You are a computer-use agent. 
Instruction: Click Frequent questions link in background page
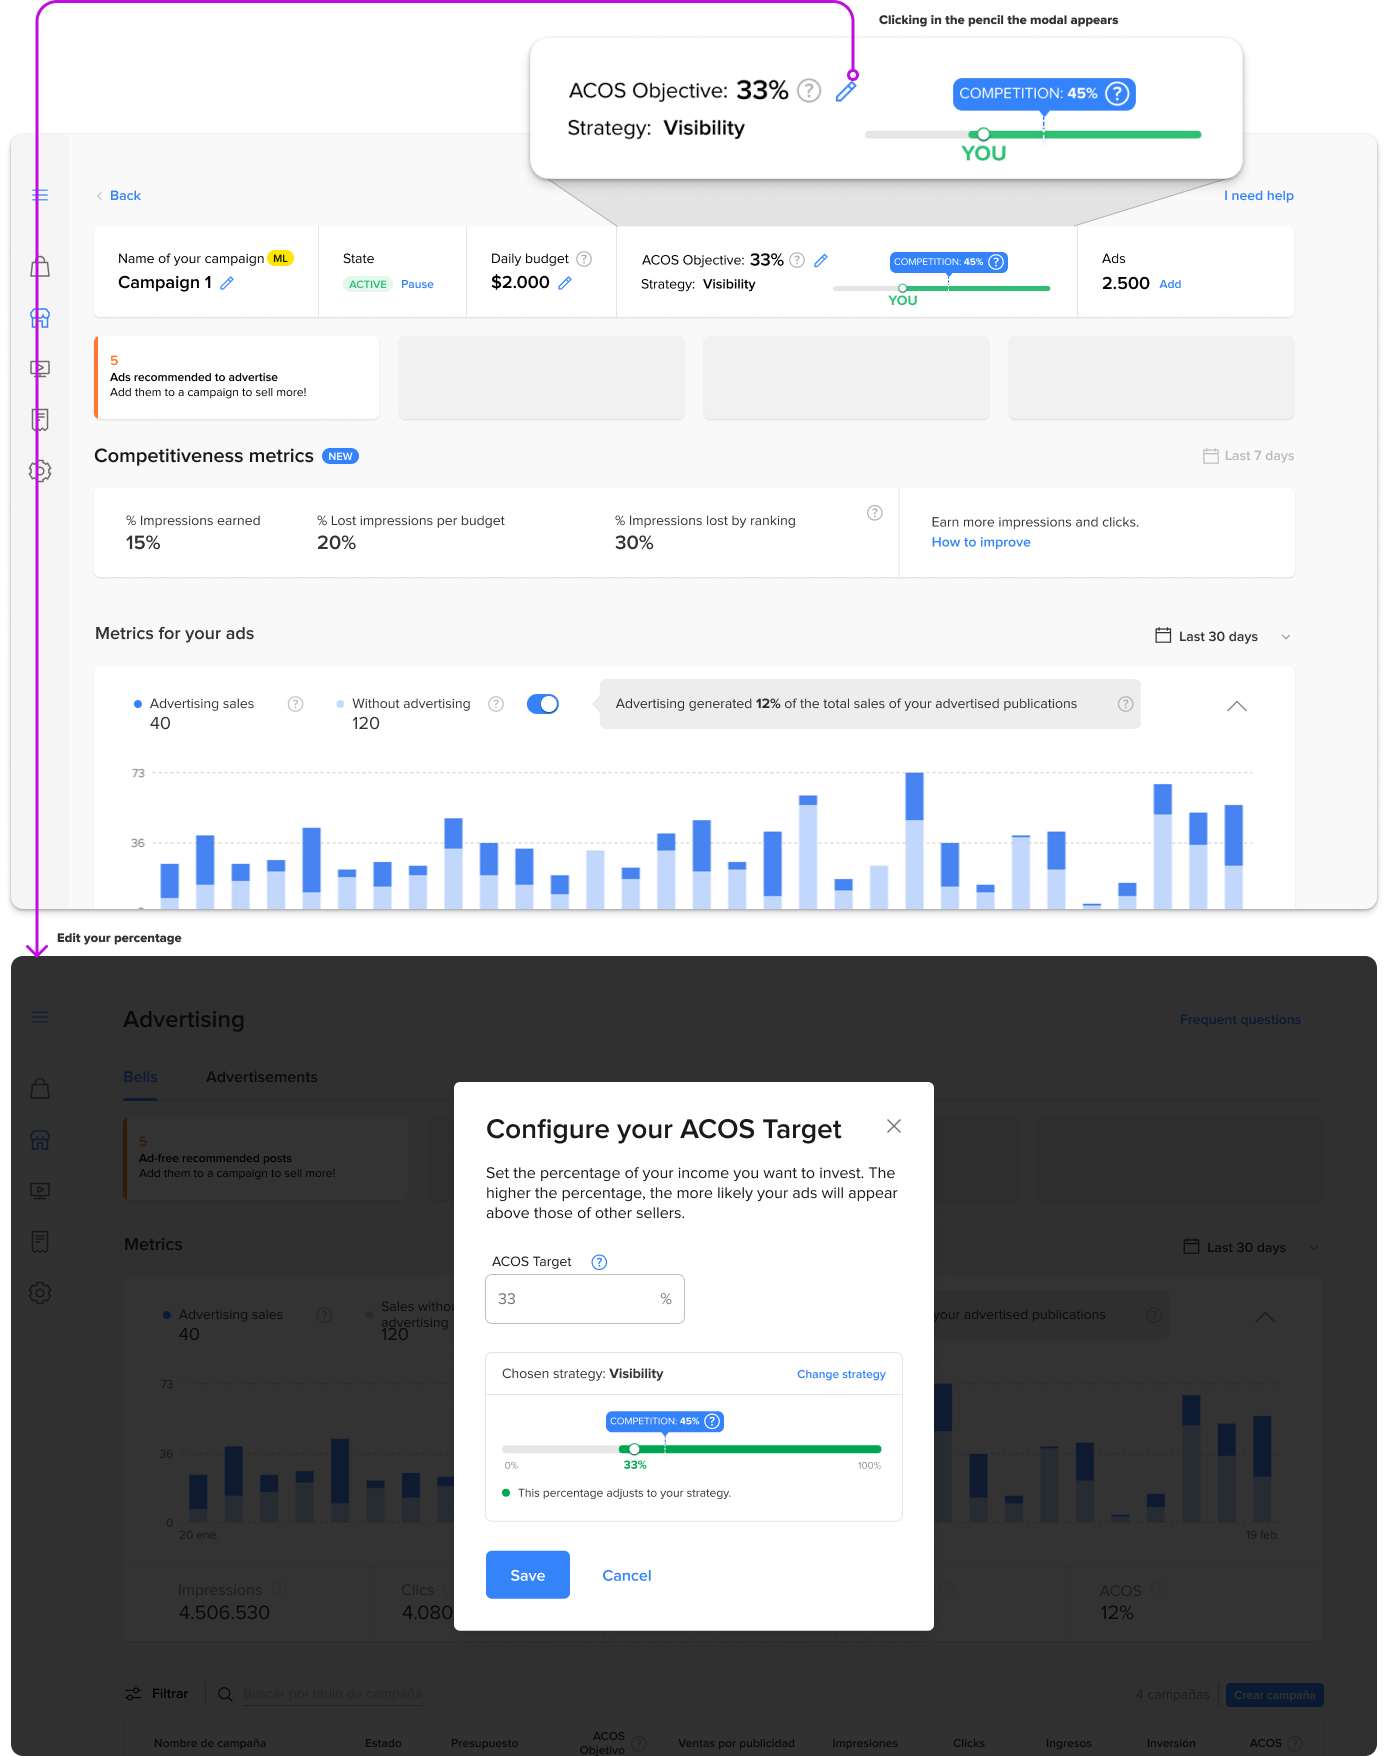(1240, 1019)
